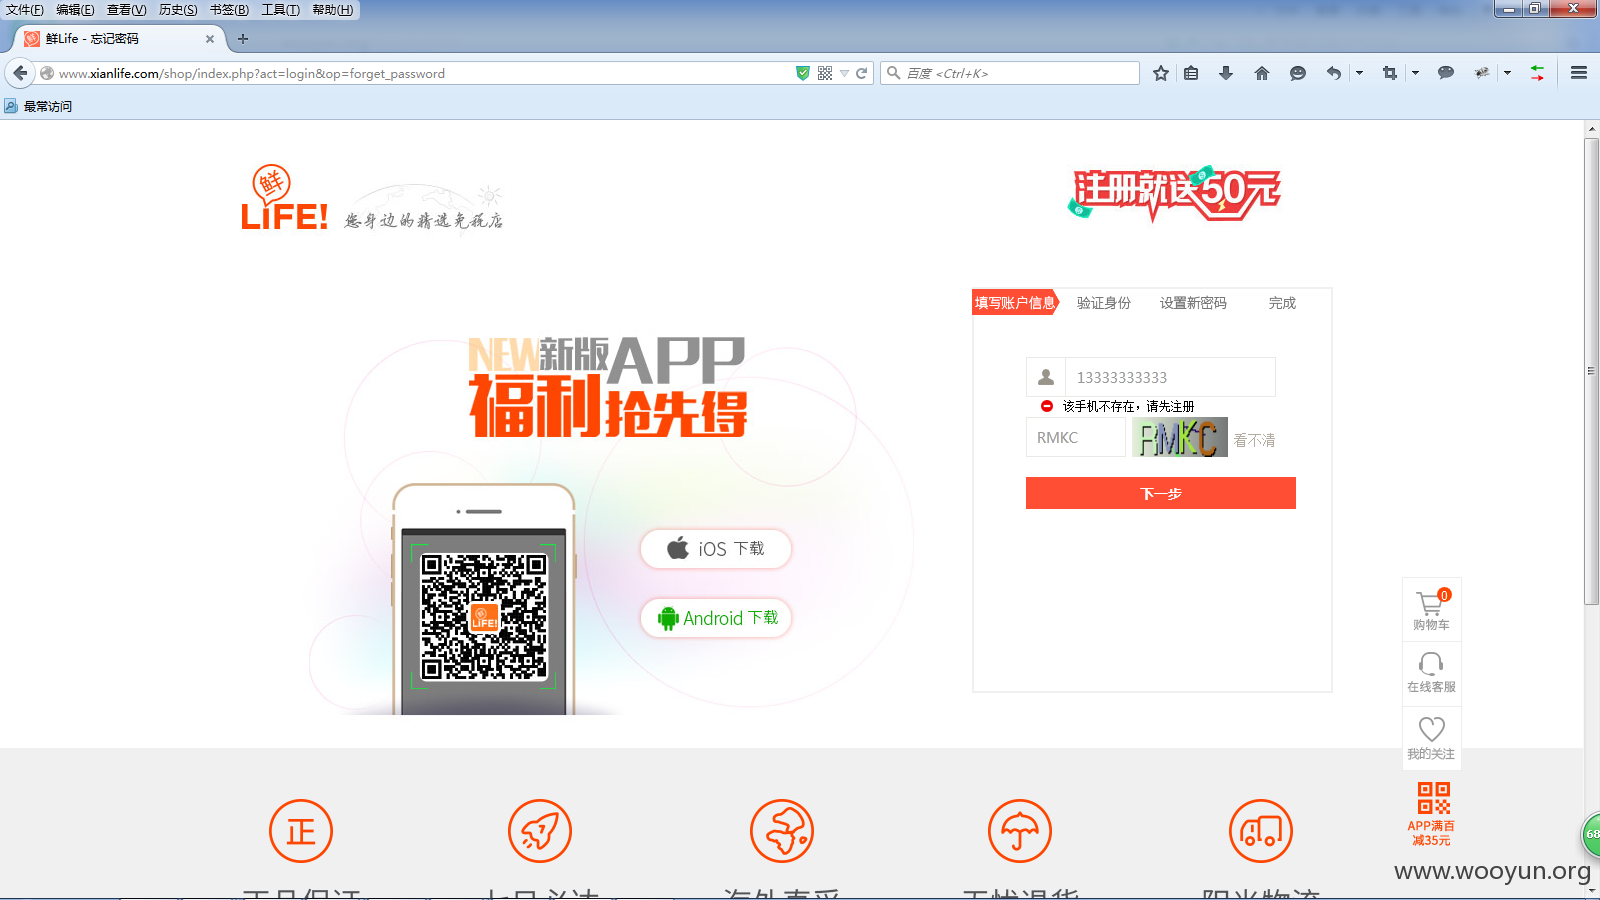Screen dimensions: 1600x900
Task: Select the 设置新密码 step
Action: click(1193, 303)
